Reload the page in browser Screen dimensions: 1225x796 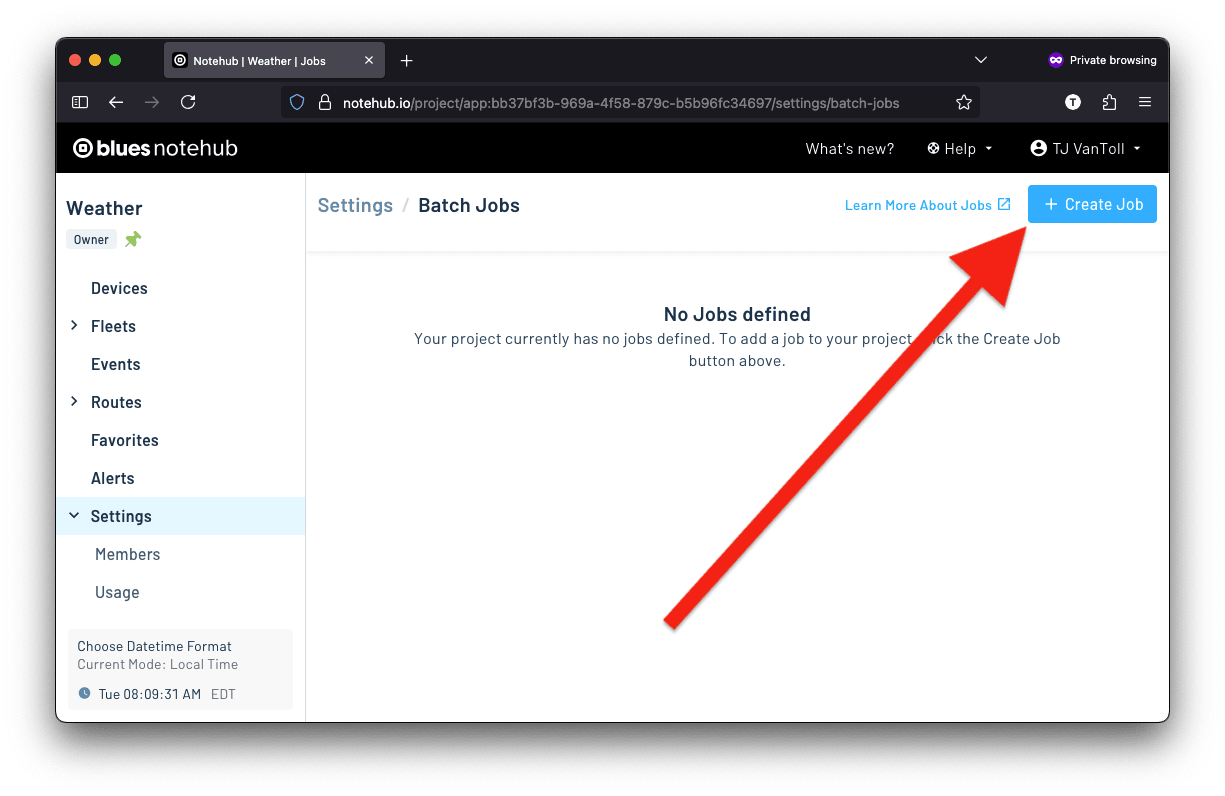188,102
